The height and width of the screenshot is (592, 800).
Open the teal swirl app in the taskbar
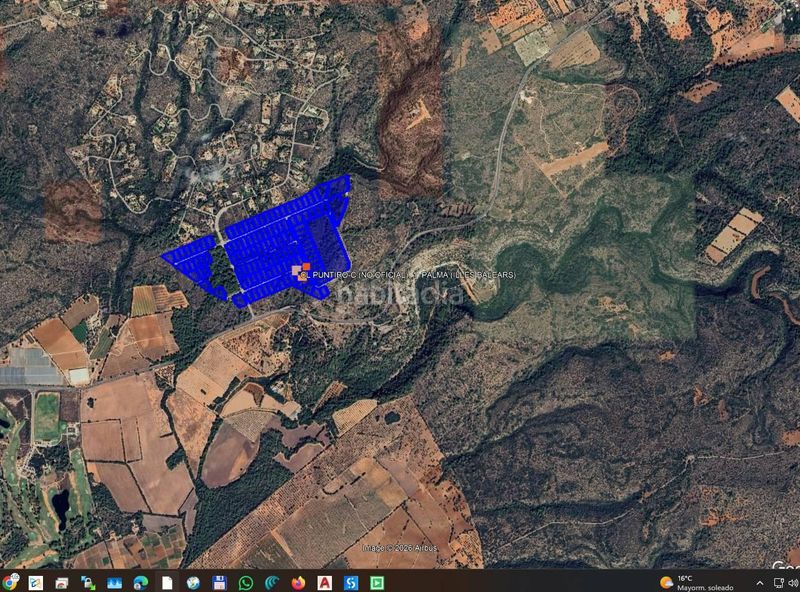tap(272, 582)
